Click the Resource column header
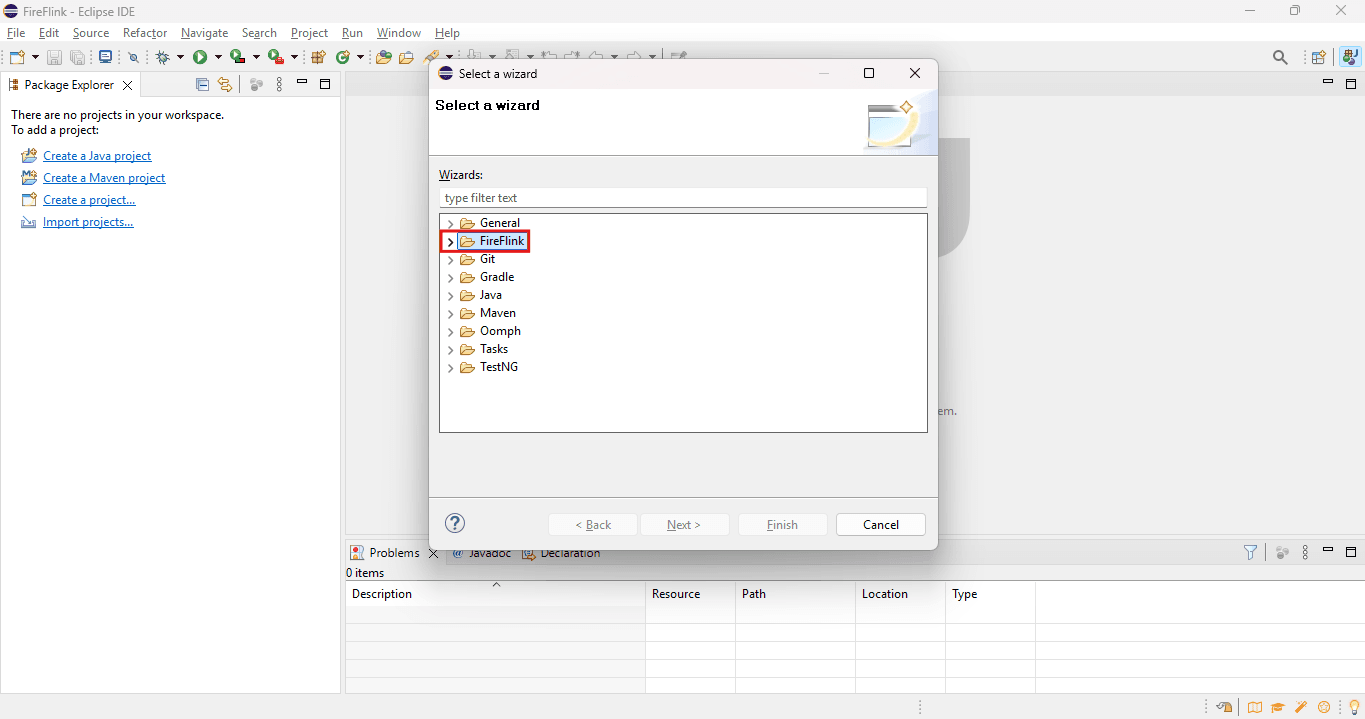Viewport: 1365px width, 719px height. tap(691, 594)
